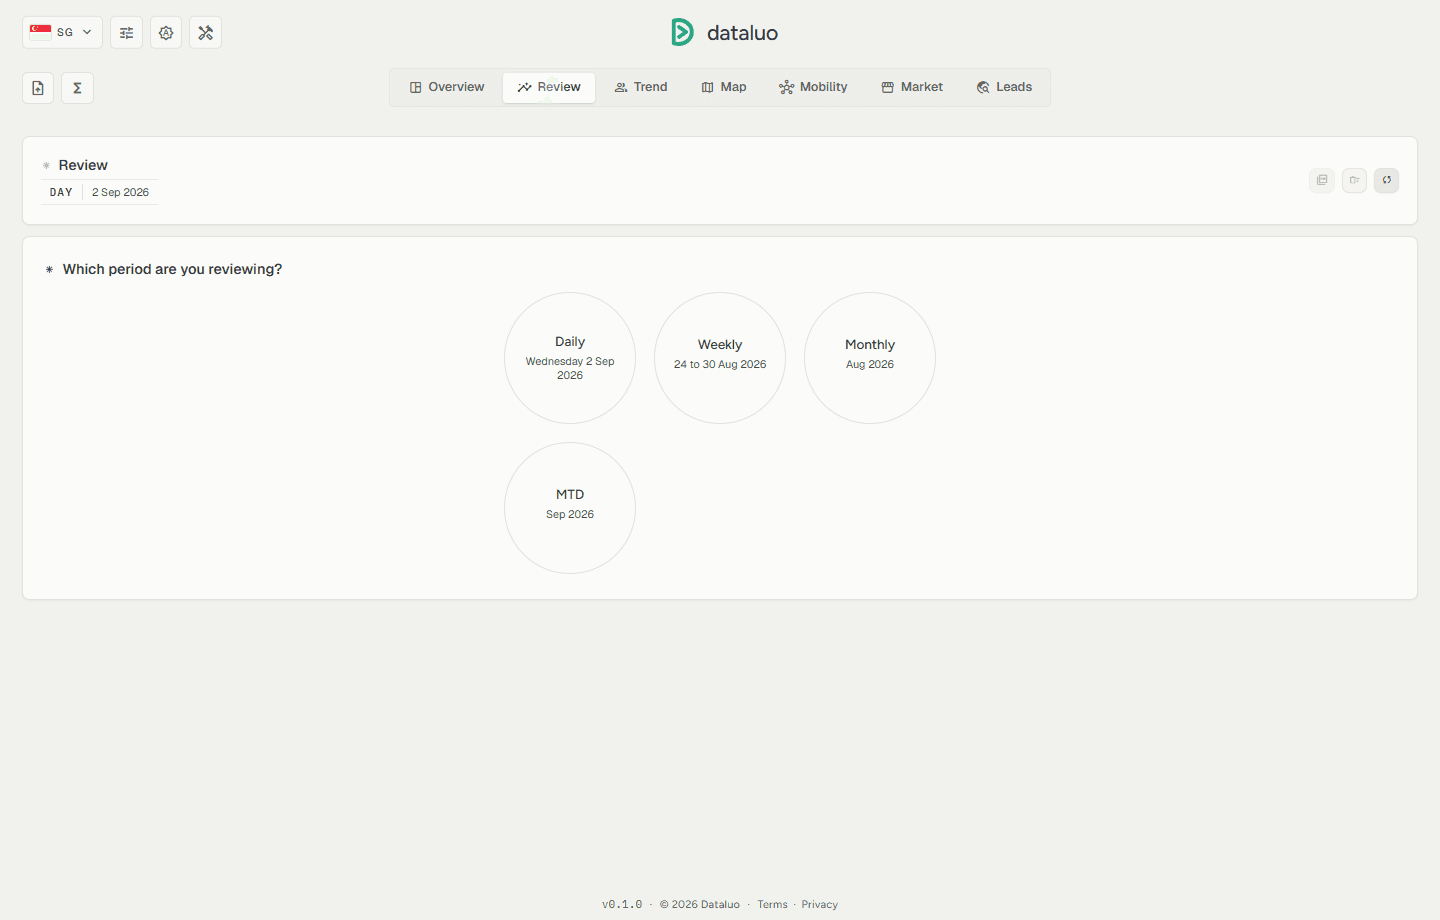1440x920 pixels.
Task: Open the Market tab
Action: [x=912, y=87]
